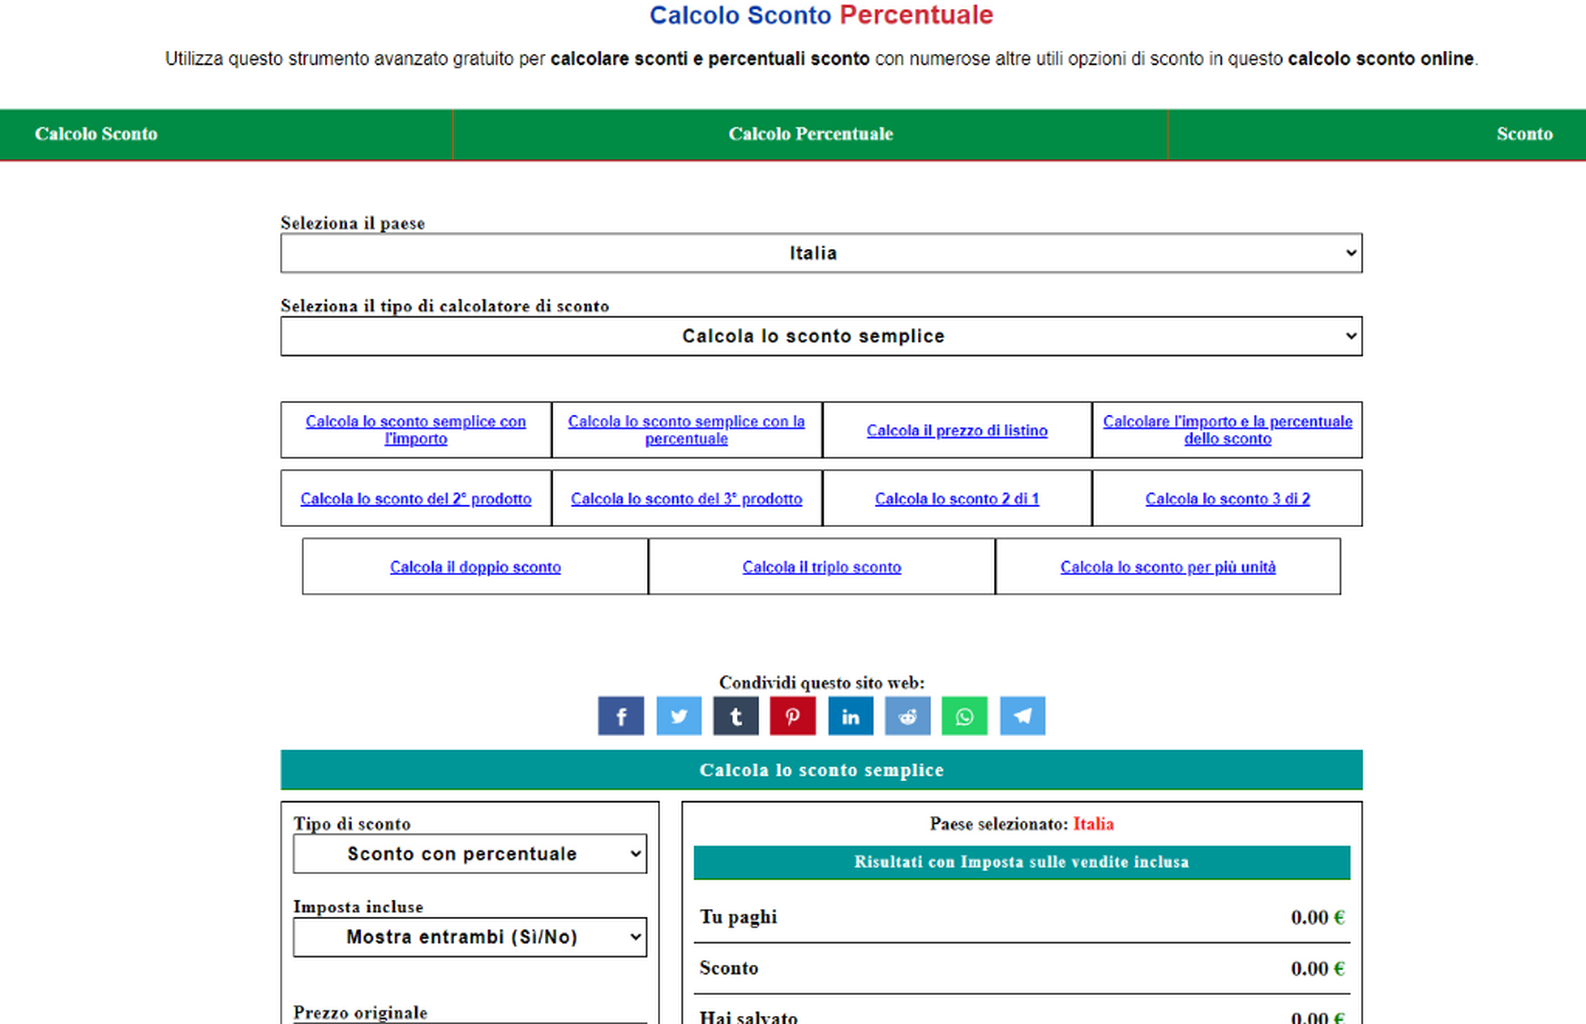Click the Sconto 0.00 € result value

click(1318, 969)
